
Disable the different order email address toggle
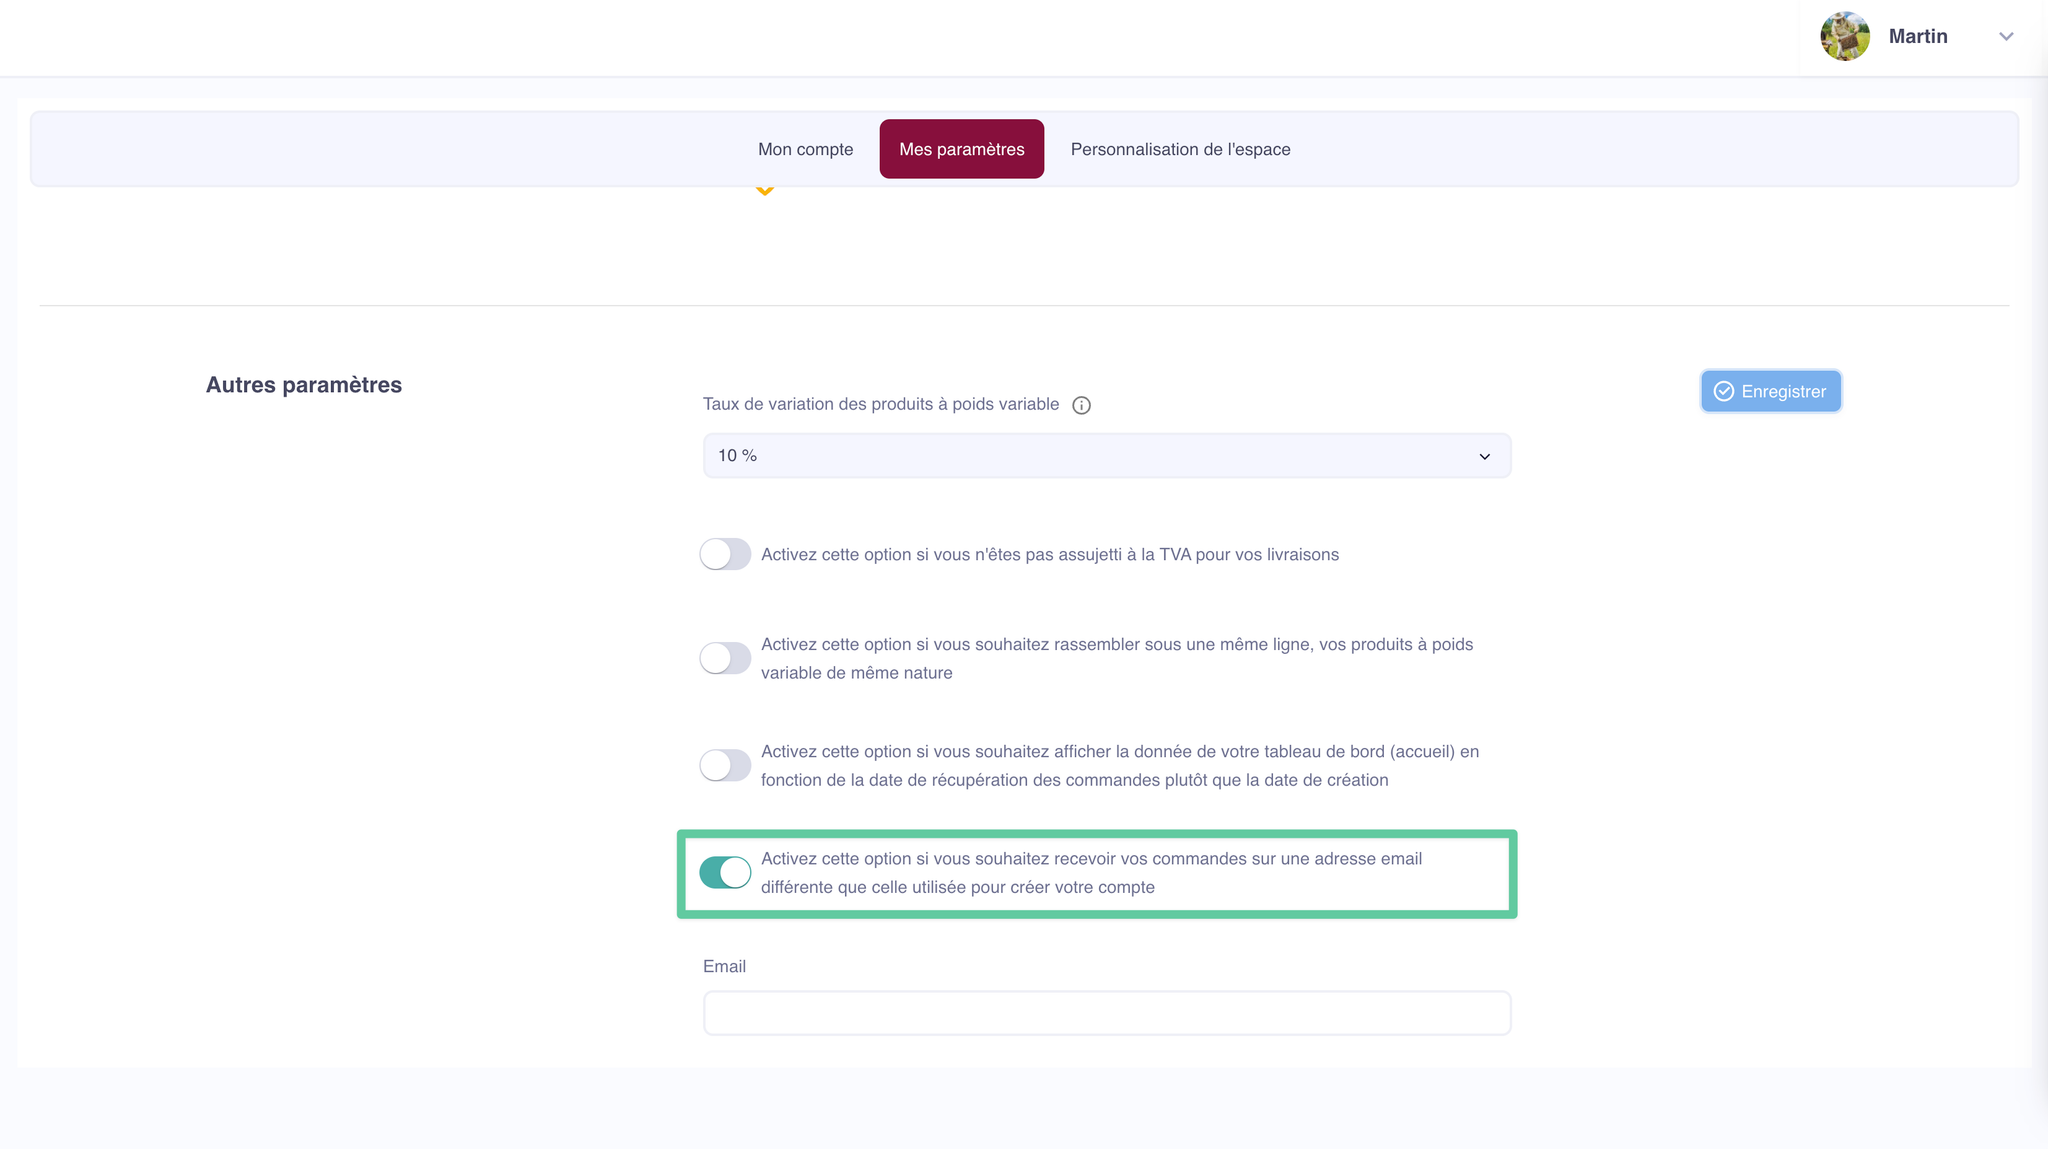pos(725,872)
